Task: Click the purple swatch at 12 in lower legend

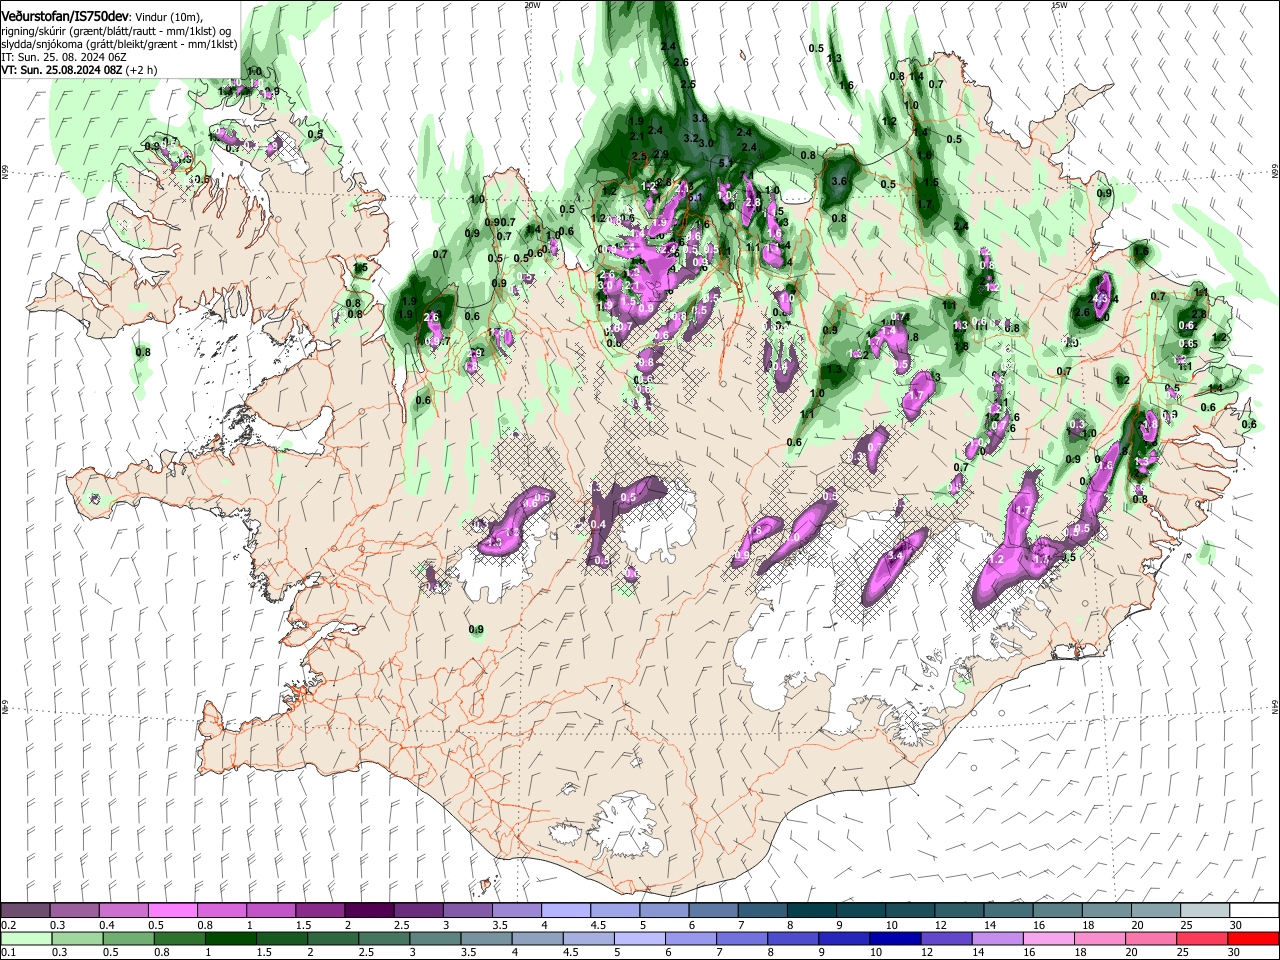Action: [946, 938]
